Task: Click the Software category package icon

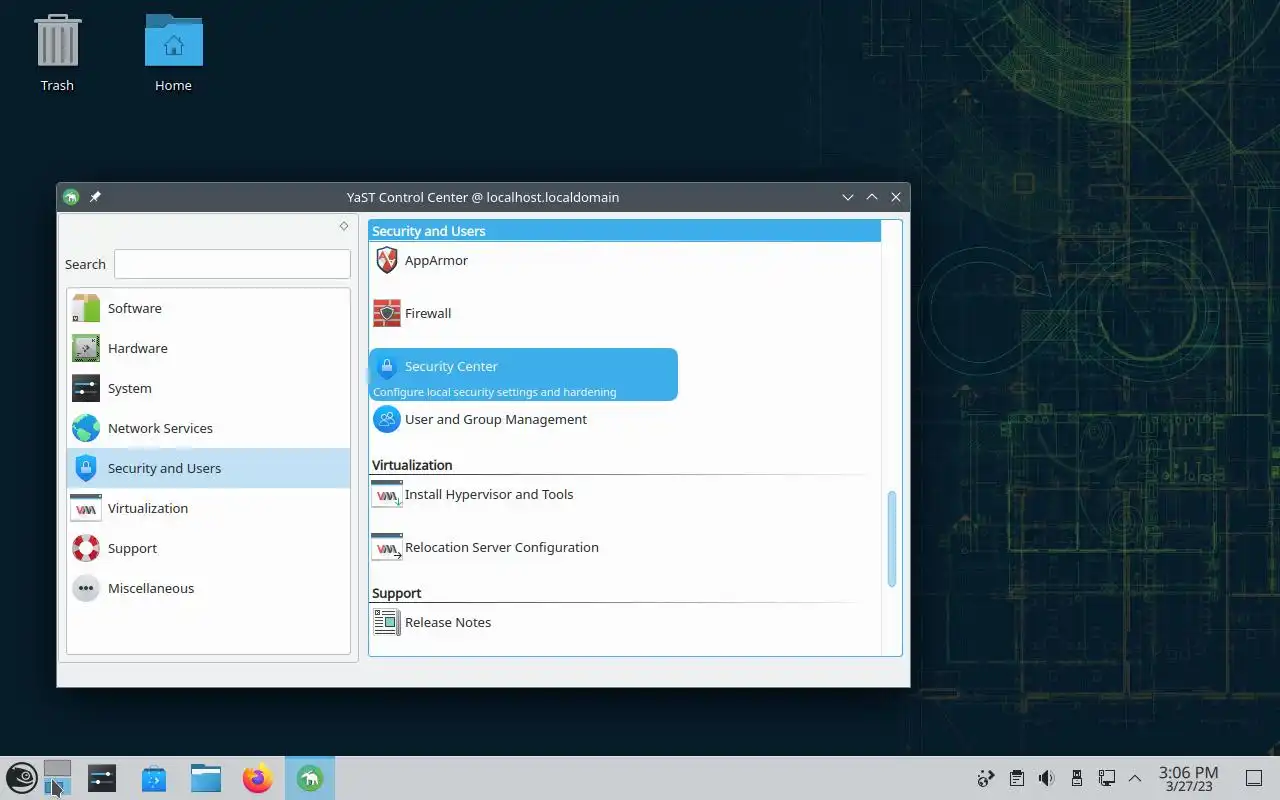Action: click(86, 308)
